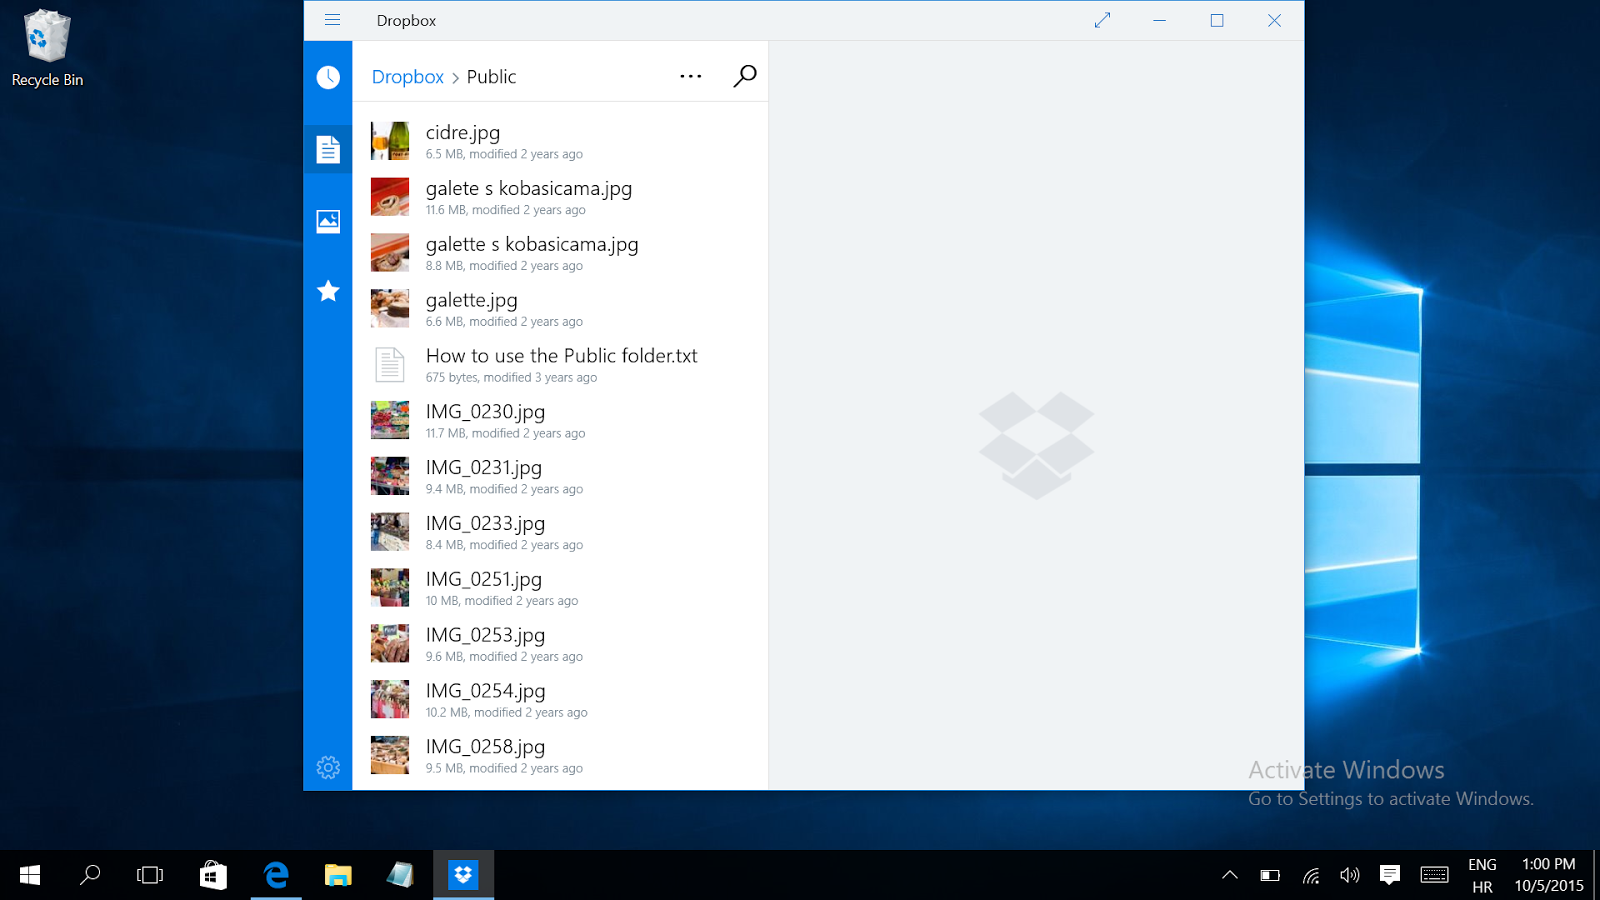1600x900 pixels.
Task: Open the Recents clock icon in sidebar
Action: [x=328, y=77]
